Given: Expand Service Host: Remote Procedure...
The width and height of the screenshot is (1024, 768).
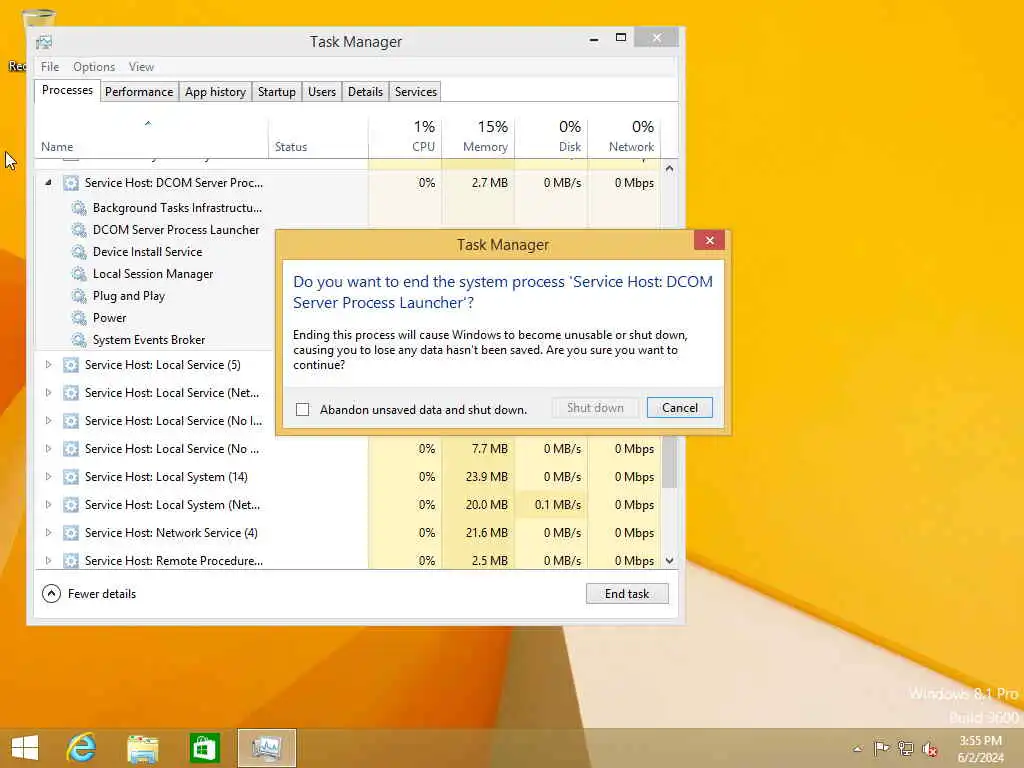Looking at the screenshot, I should (48, 561).
